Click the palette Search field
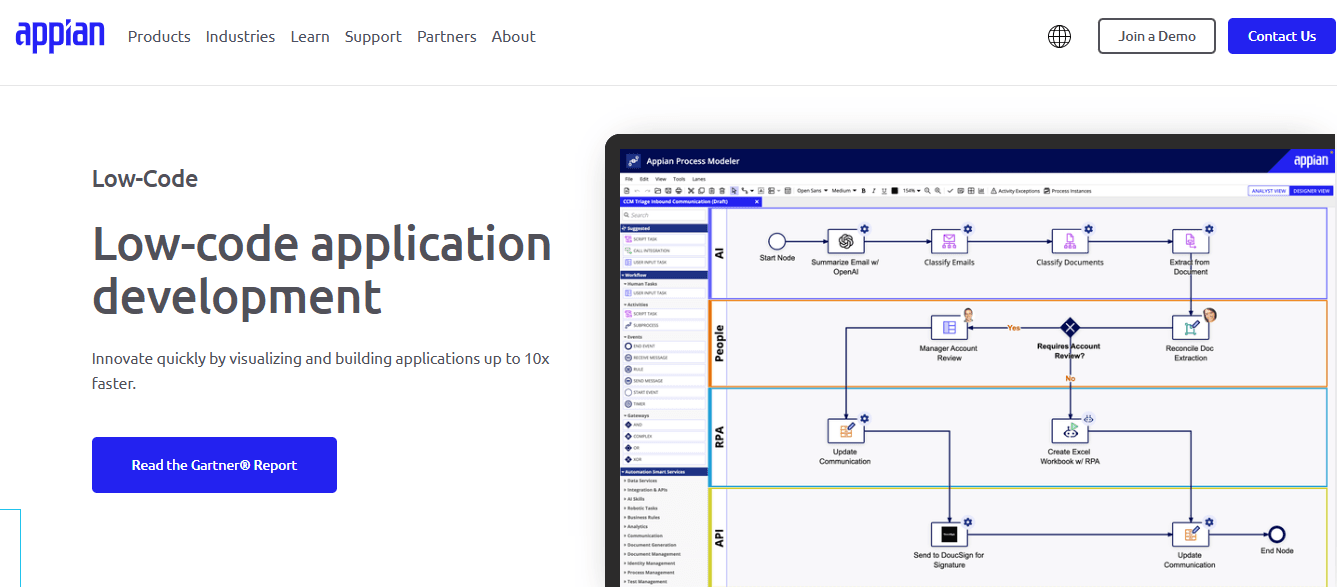1337x587 pixels. 664,215
